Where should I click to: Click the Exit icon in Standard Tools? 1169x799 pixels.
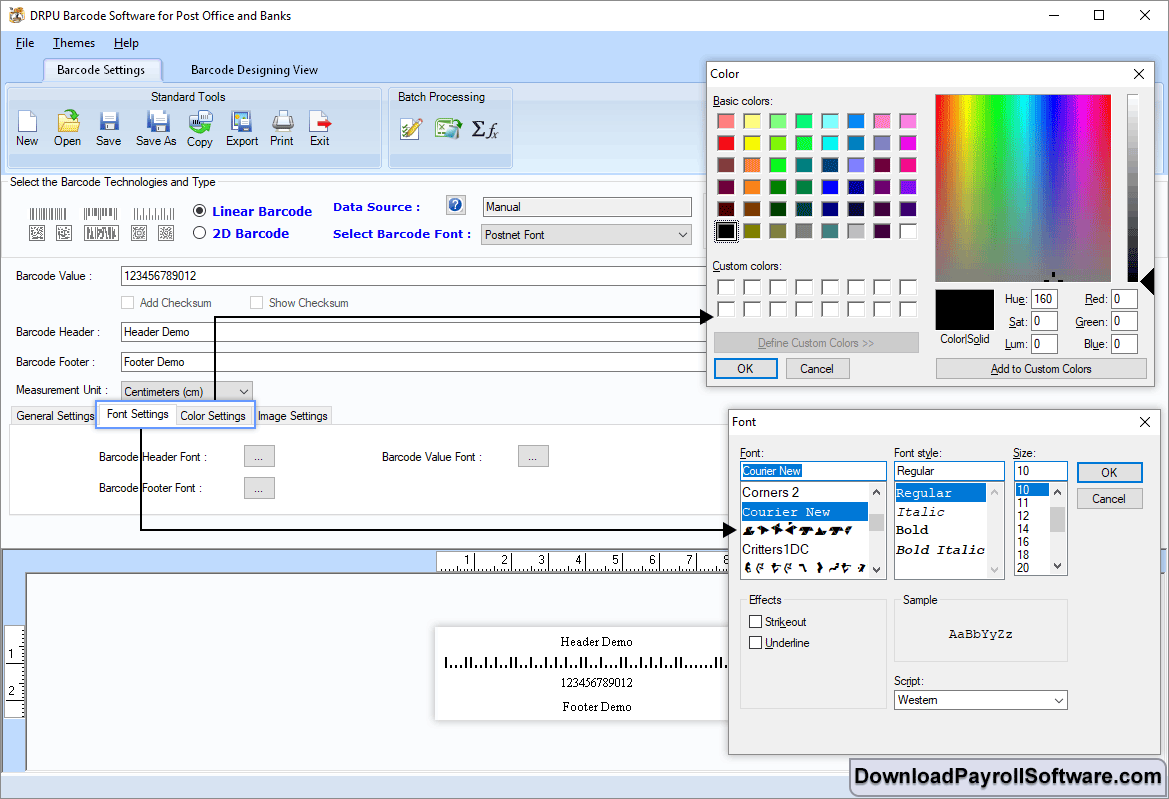click(x=320, y=128)
